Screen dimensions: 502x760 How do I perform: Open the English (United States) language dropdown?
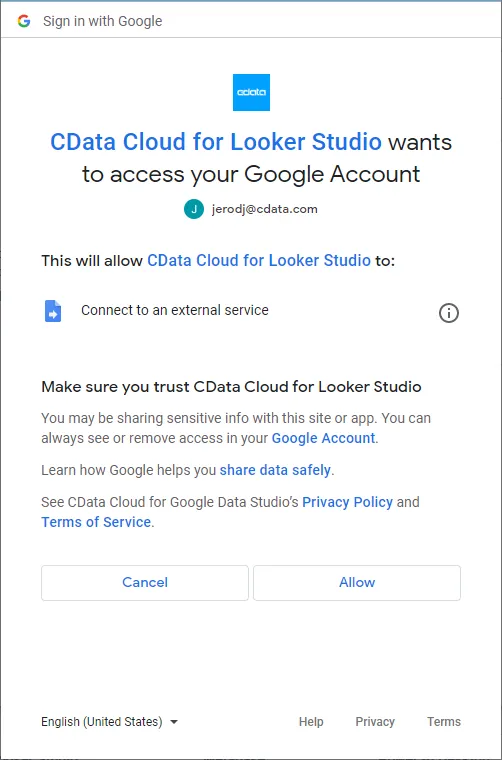coord(110,722)
